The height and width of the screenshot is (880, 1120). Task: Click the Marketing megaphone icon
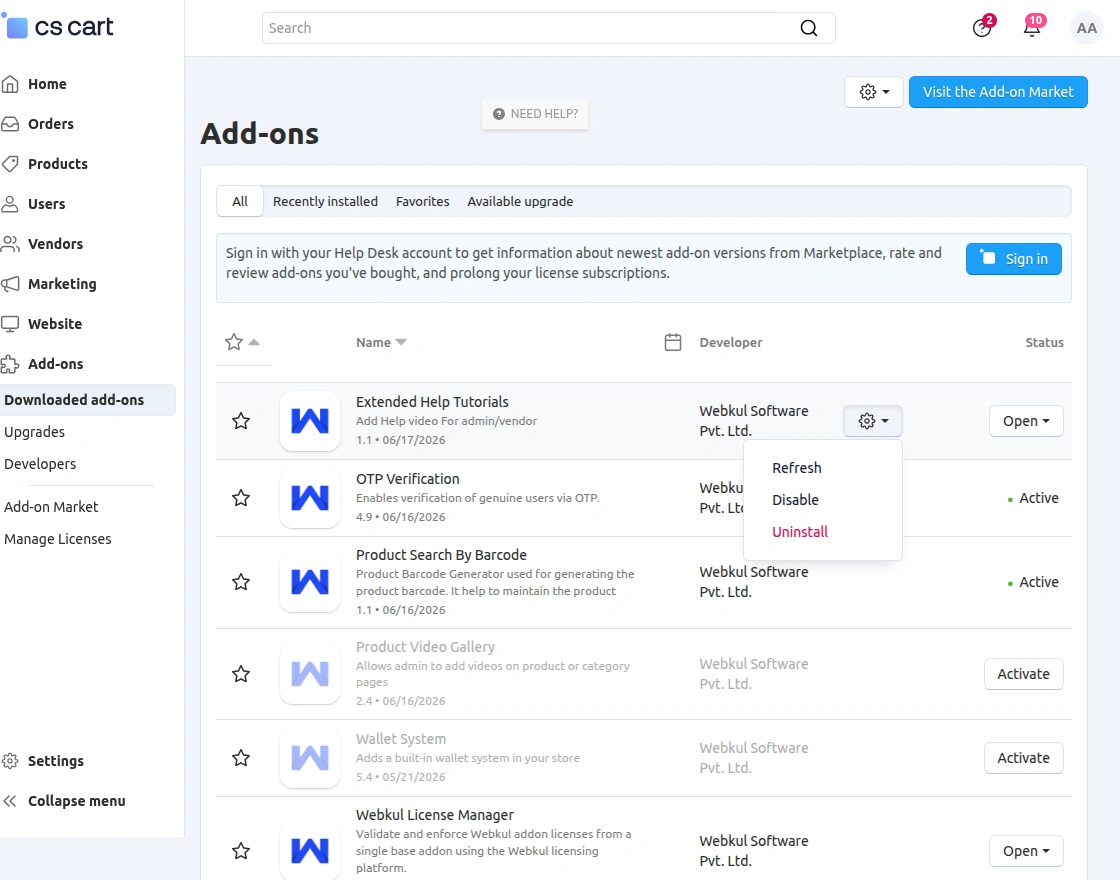10,284
